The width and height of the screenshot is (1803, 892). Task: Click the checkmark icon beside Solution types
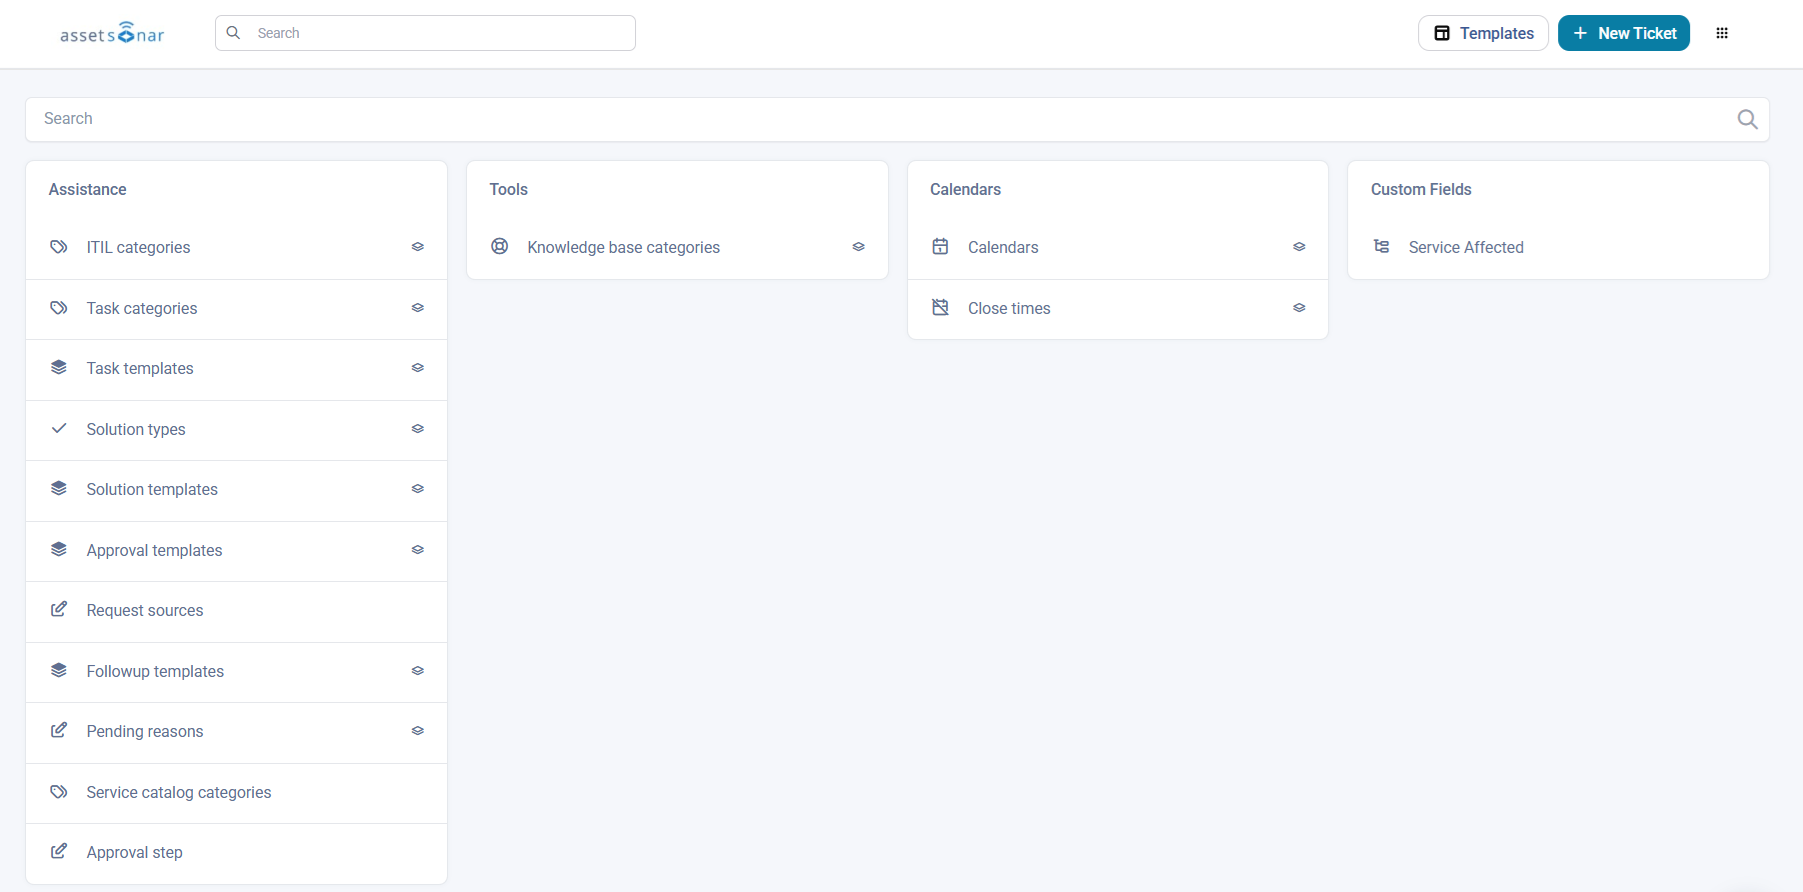click(x=59, y=429)
